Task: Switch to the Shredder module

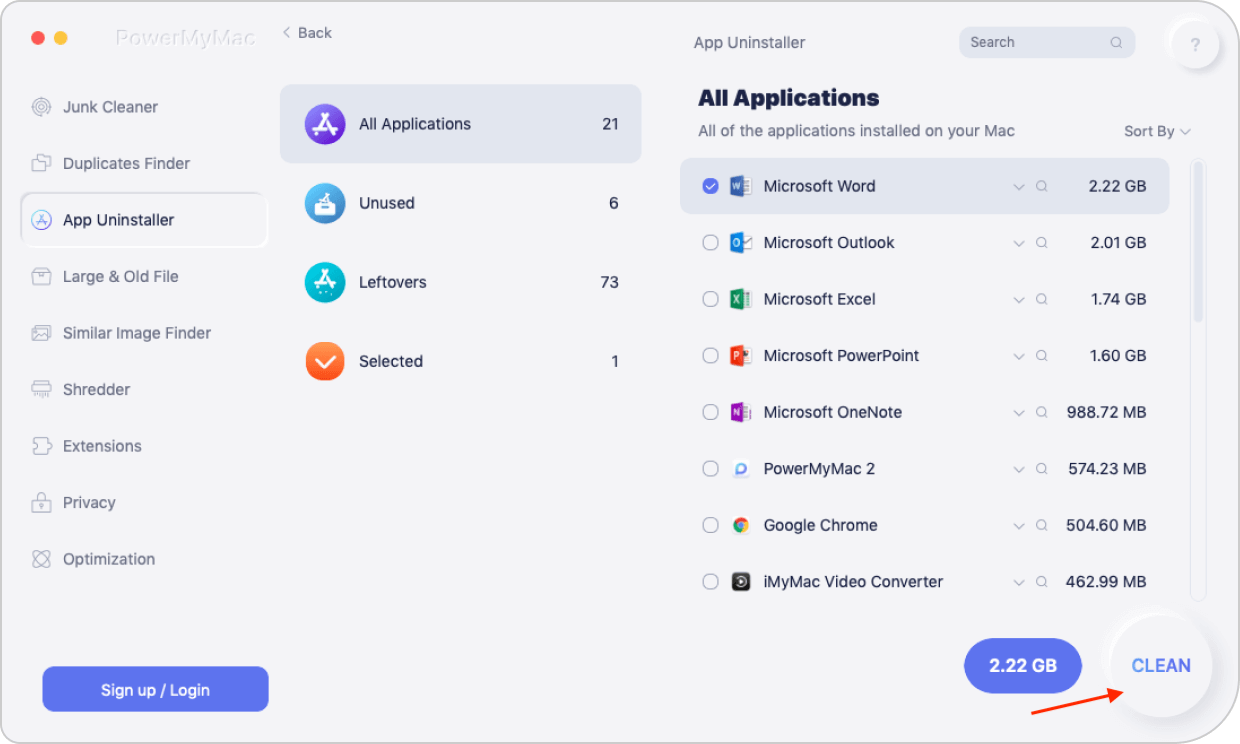Action: (144, 389)
